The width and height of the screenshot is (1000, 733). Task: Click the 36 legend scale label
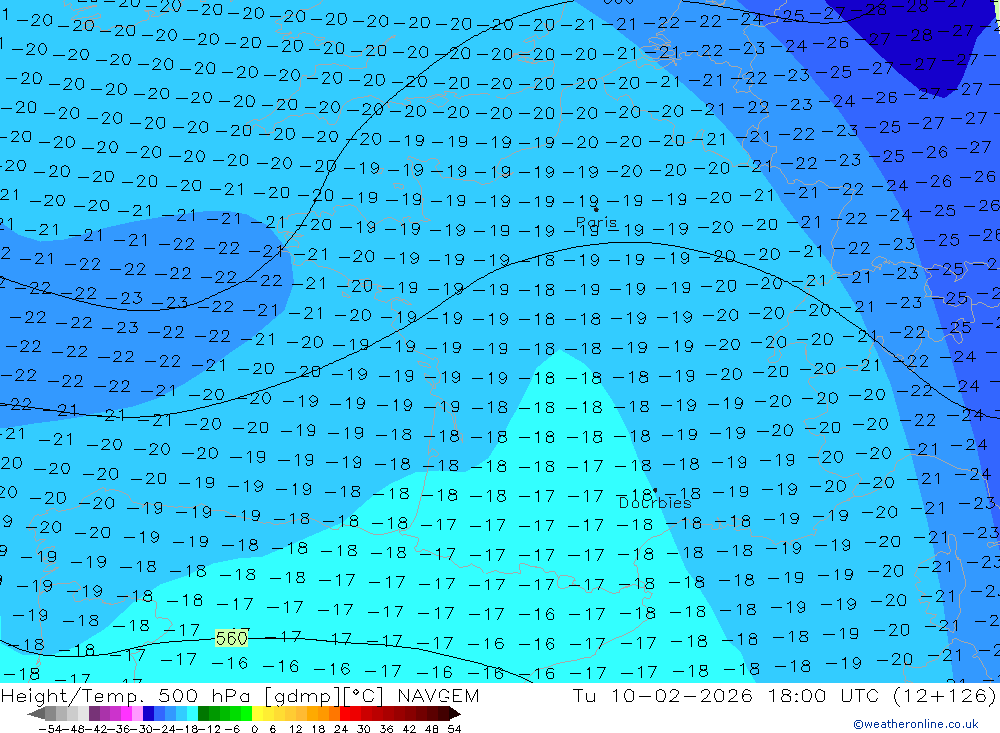(x=386, y=729)
